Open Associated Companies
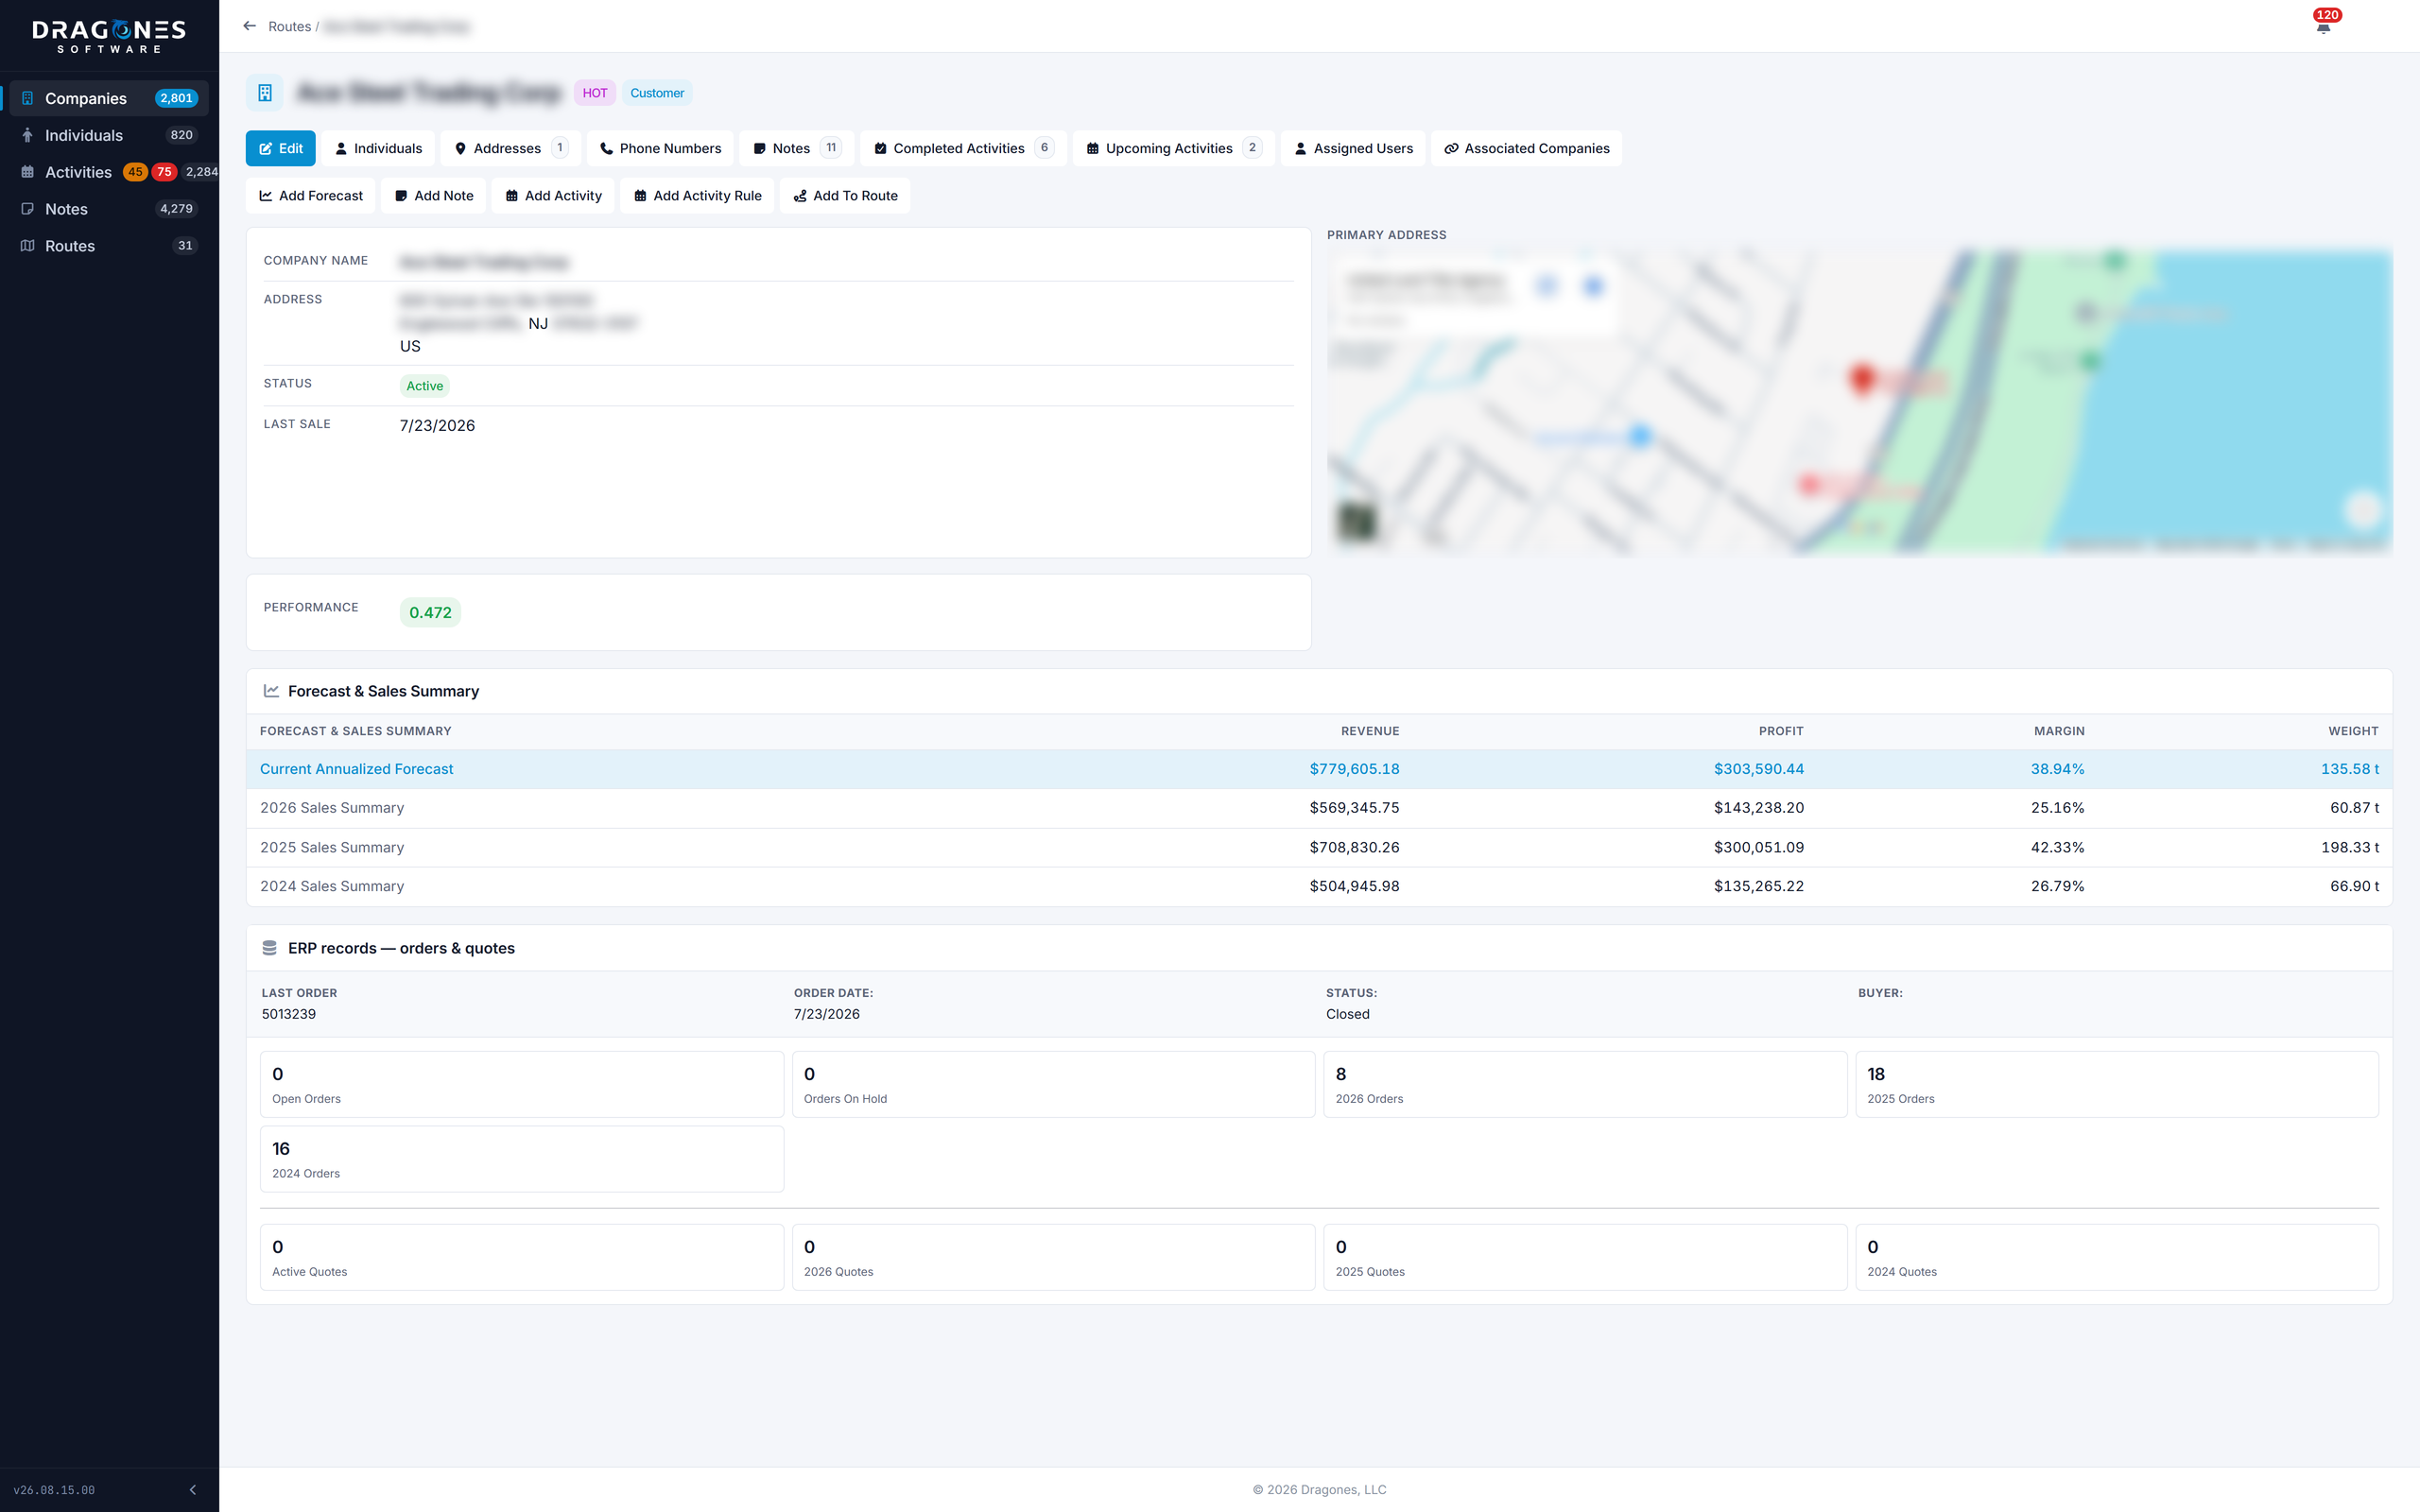This screenshot has width=2420, height=1512. point(1526,148)
